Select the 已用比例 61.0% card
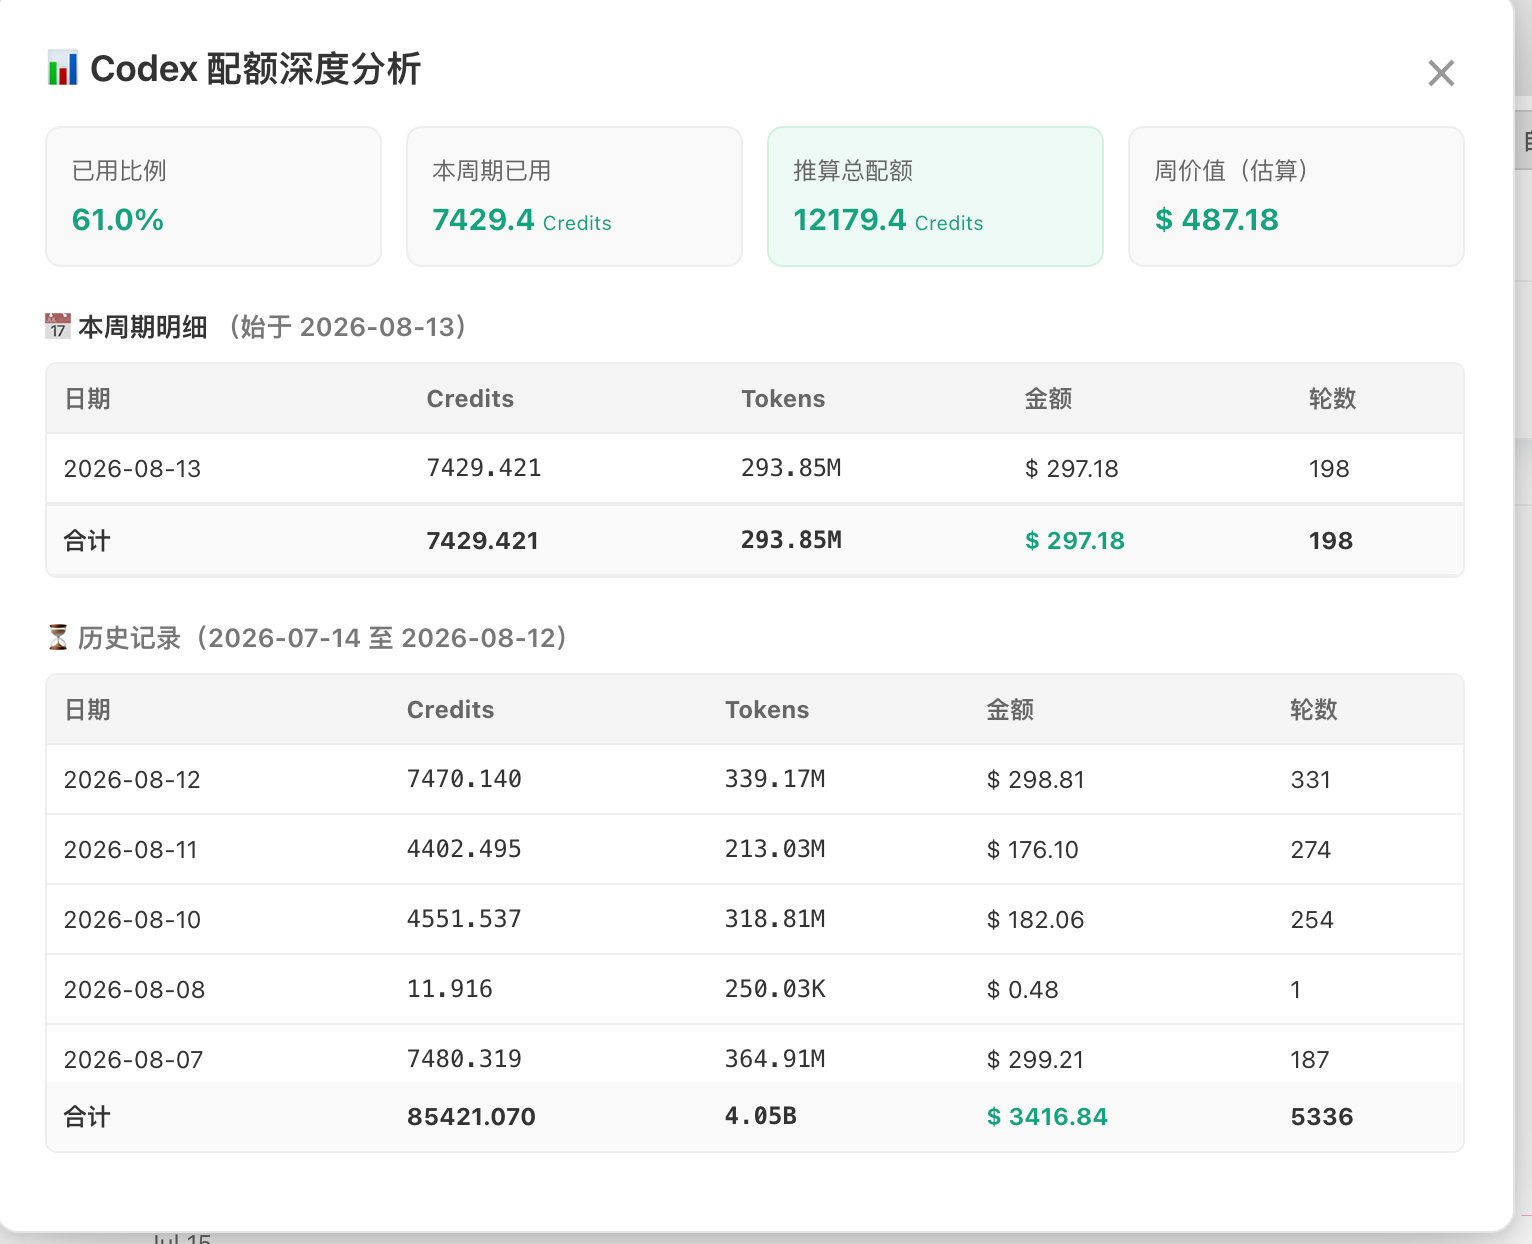The width and height of the screenshot is (1532, 1244). point(214,196)
